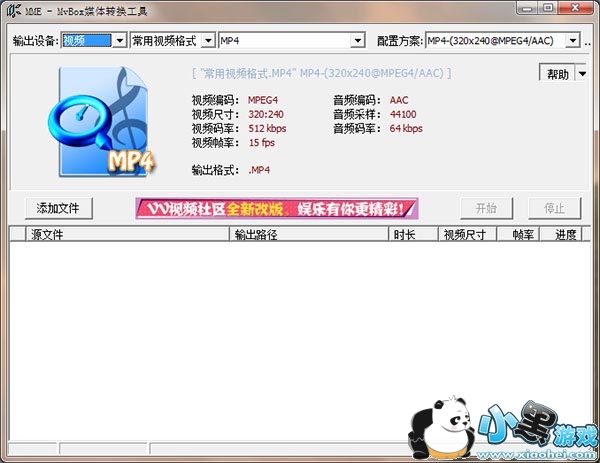
Task: Click the 停止 stop button
Action: tap(554, 209)
